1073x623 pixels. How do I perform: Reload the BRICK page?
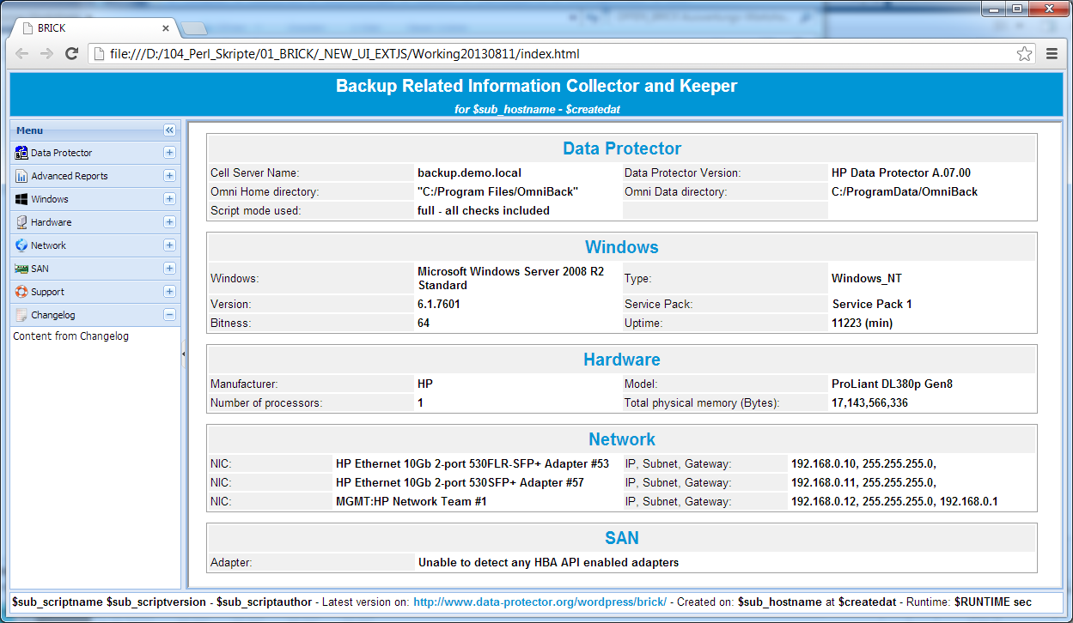[71, 53]
